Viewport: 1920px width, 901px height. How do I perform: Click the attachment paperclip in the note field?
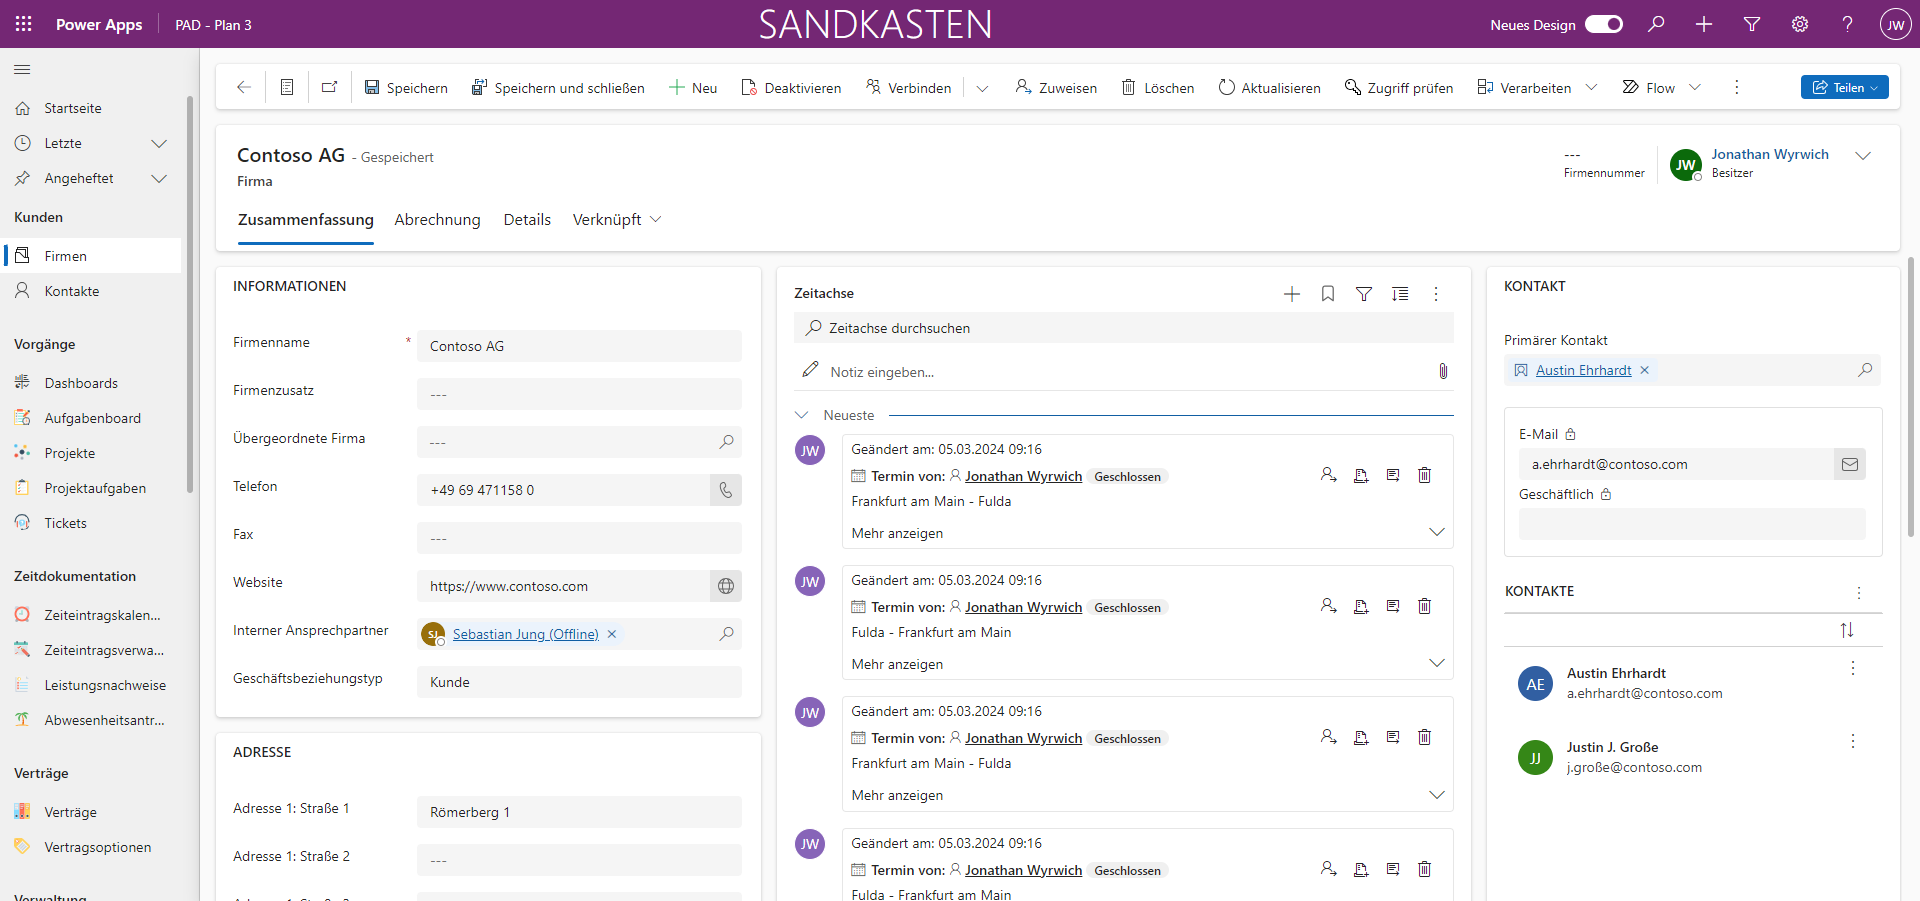pyautogui.click(x=1443, y=371)
